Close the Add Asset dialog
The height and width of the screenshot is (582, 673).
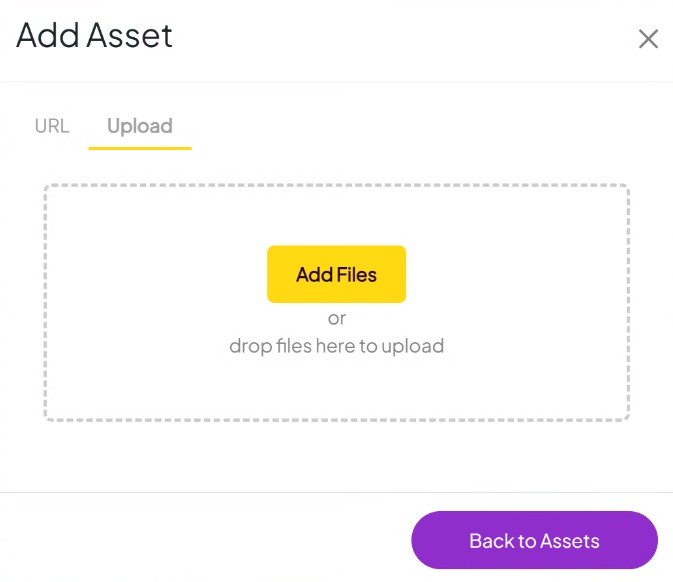[648, 39]
